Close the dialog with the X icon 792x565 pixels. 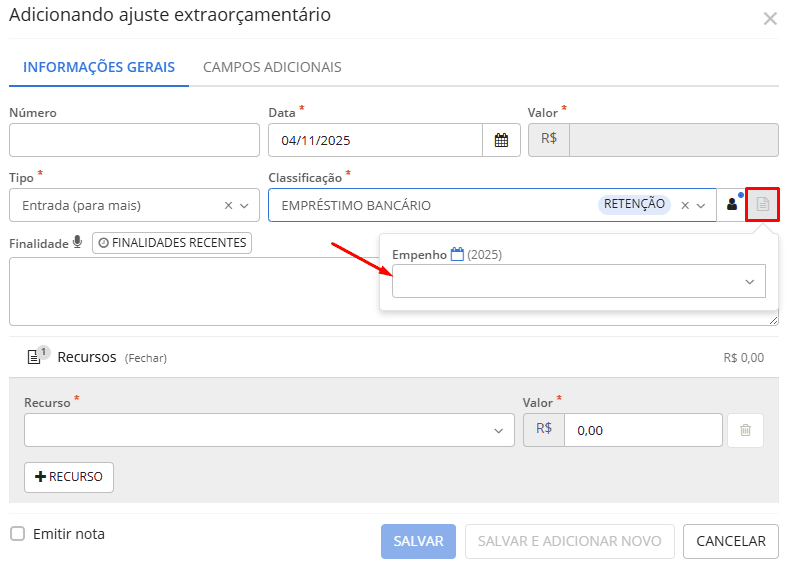coord(770,18)
